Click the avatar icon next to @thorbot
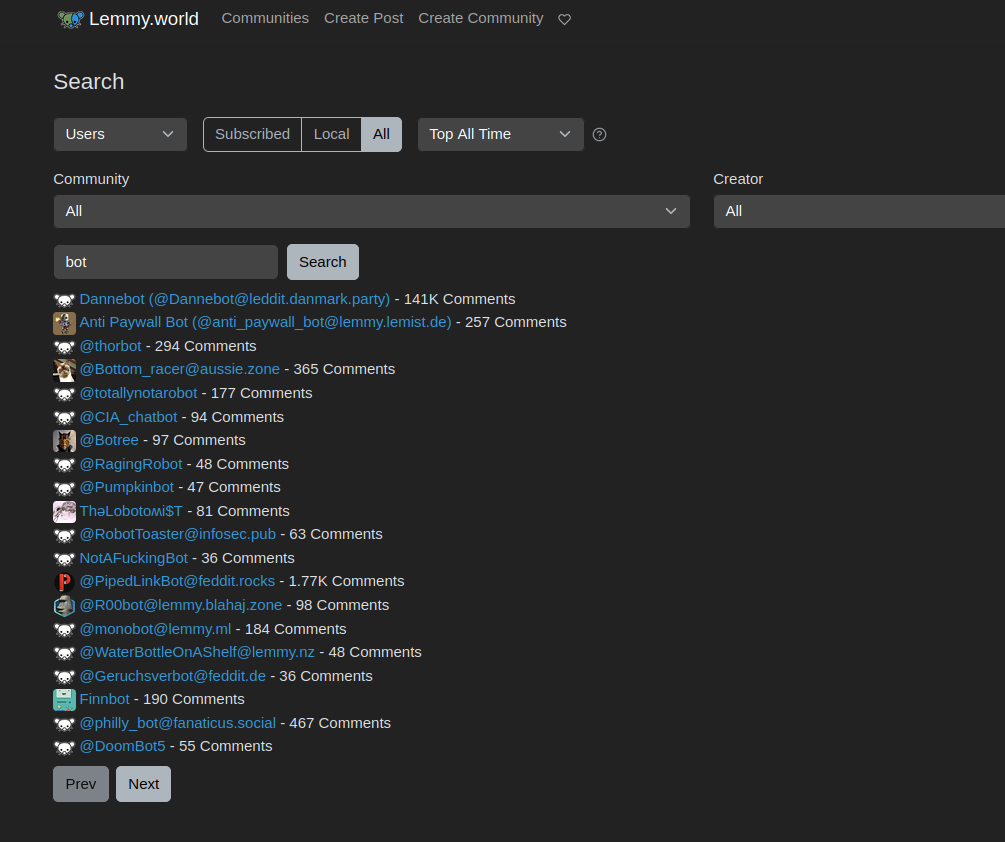The height and width of the screenshot is (842, 1005). click(64, 347)
